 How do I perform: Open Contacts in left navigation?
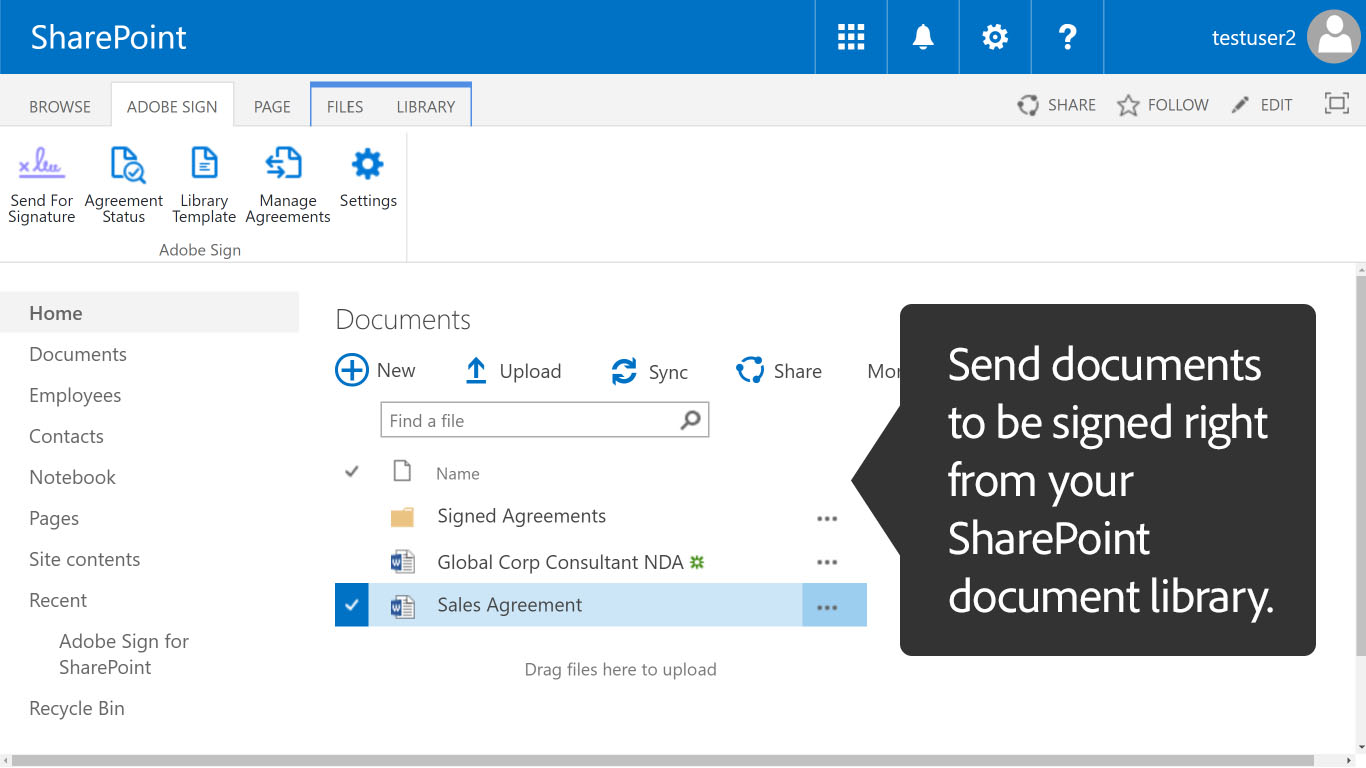coord(66,436)
